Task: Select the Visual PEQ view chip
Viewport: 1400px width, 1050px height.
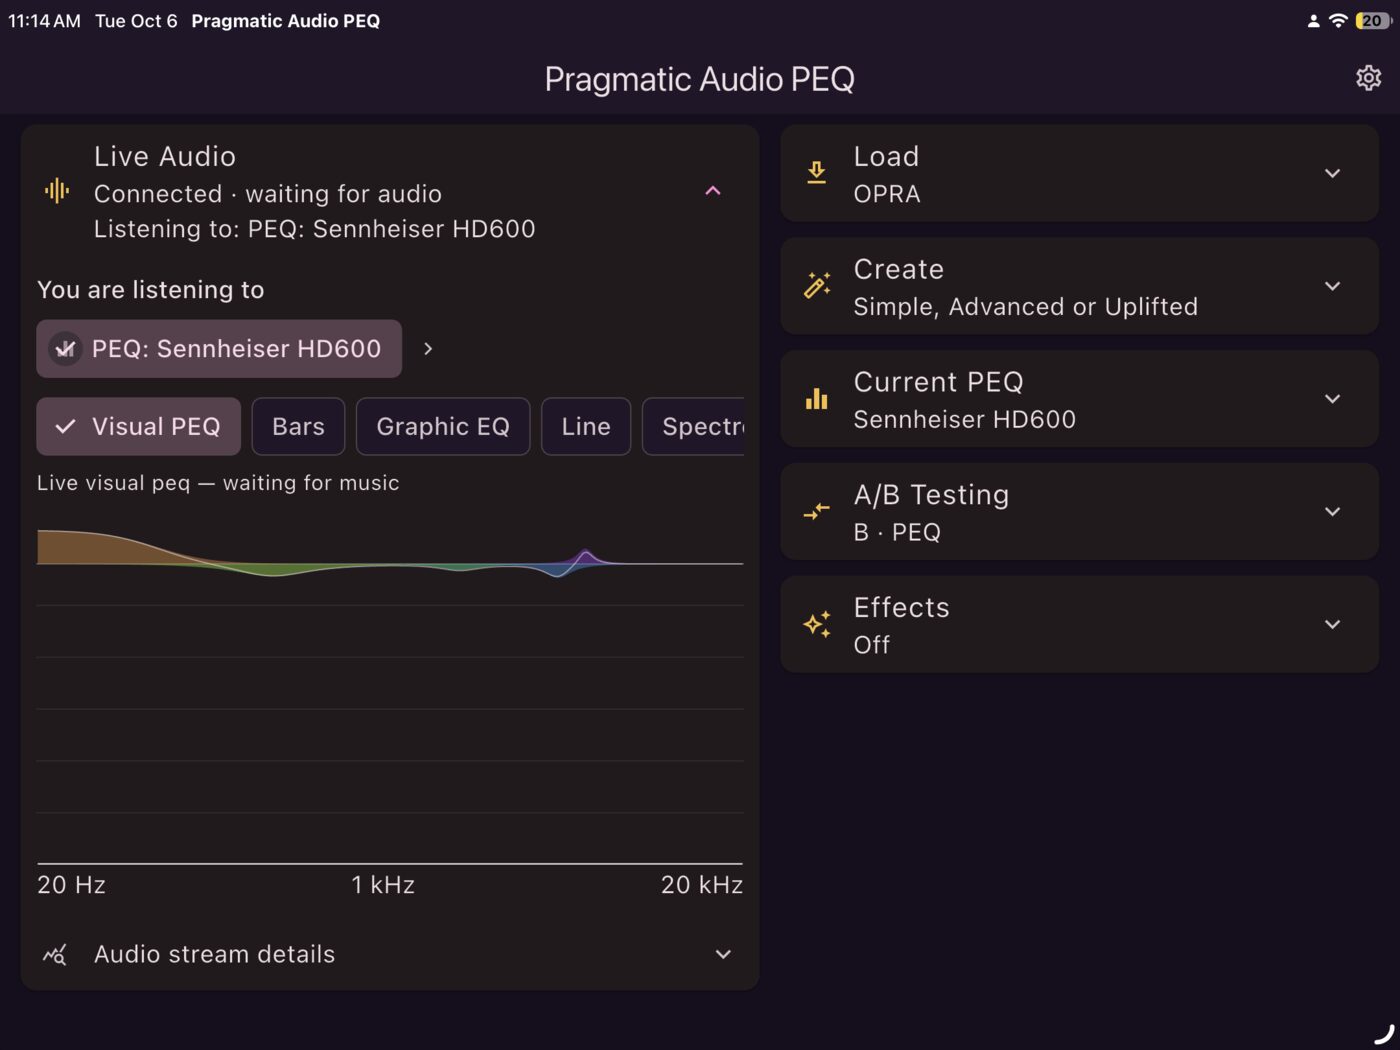Action: tap(139, 427)
